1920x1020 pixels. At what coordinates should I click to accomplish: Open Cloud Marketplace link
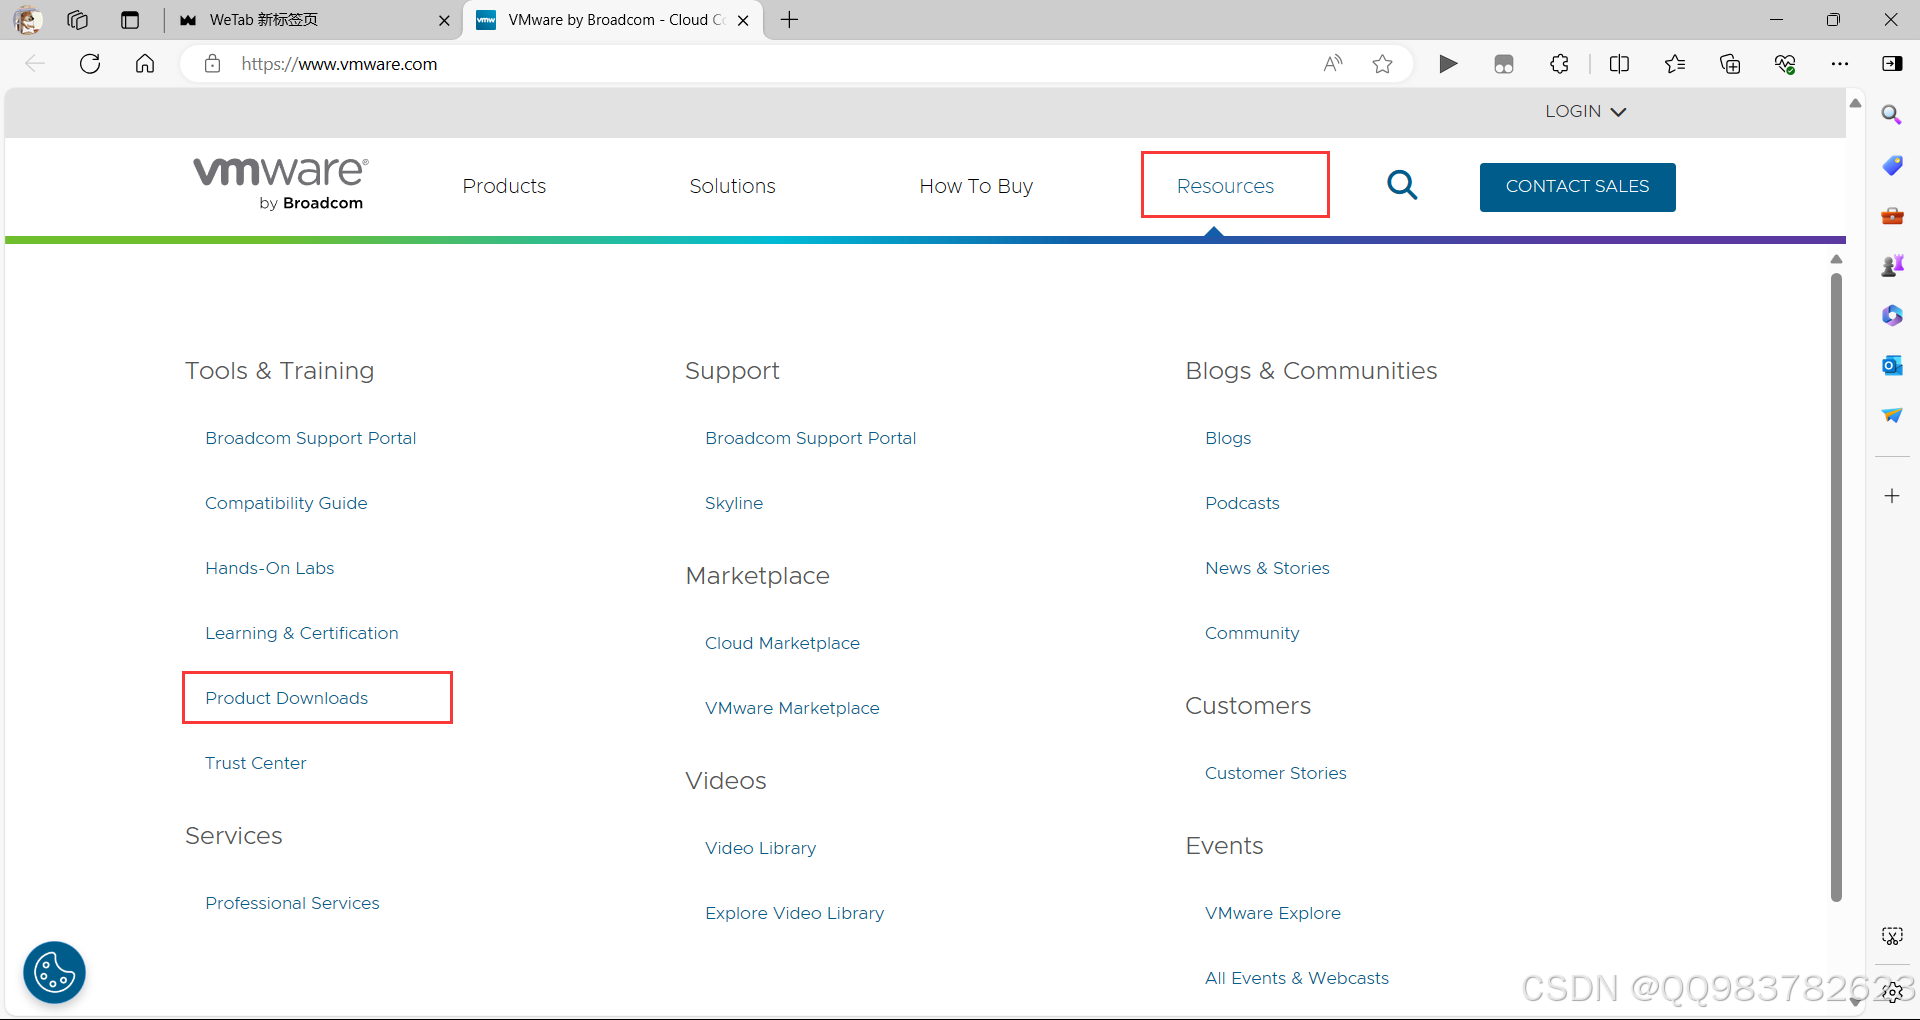782,643
